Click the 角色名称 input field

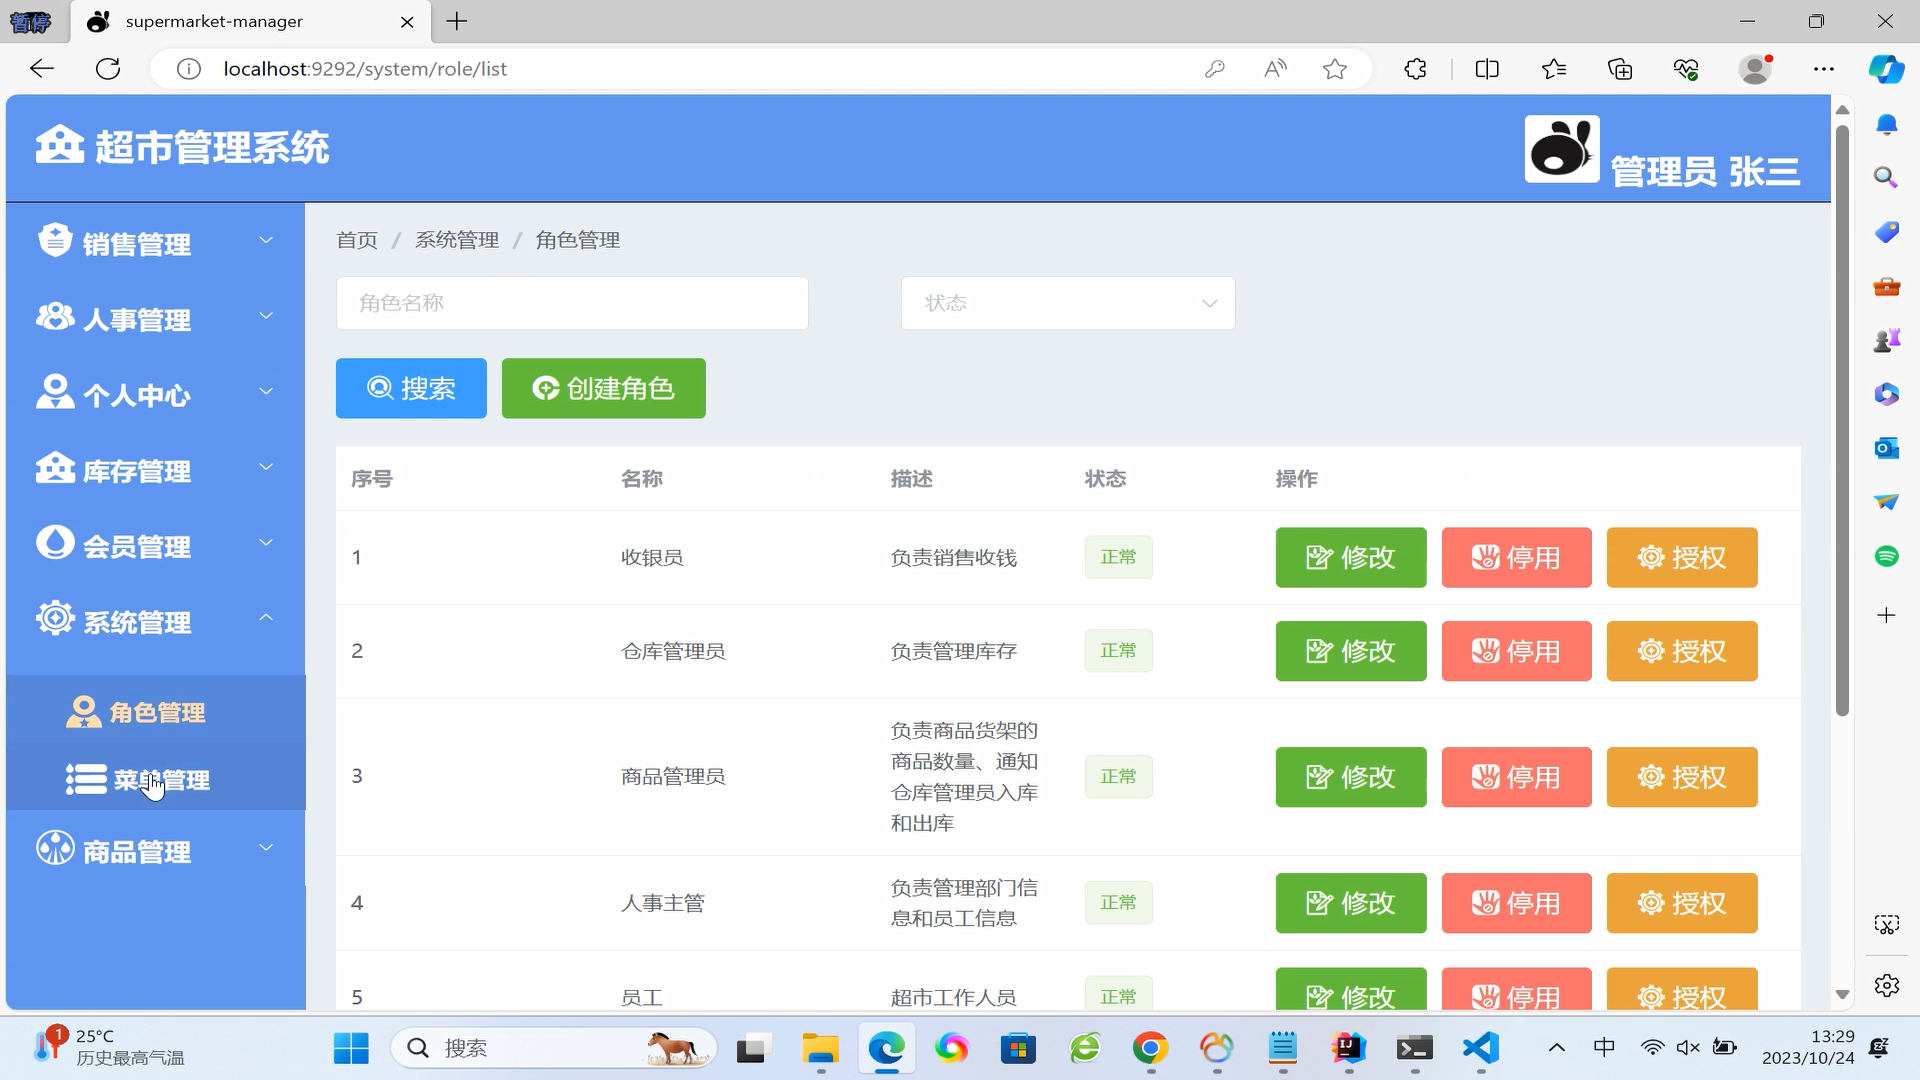[571, 303]
